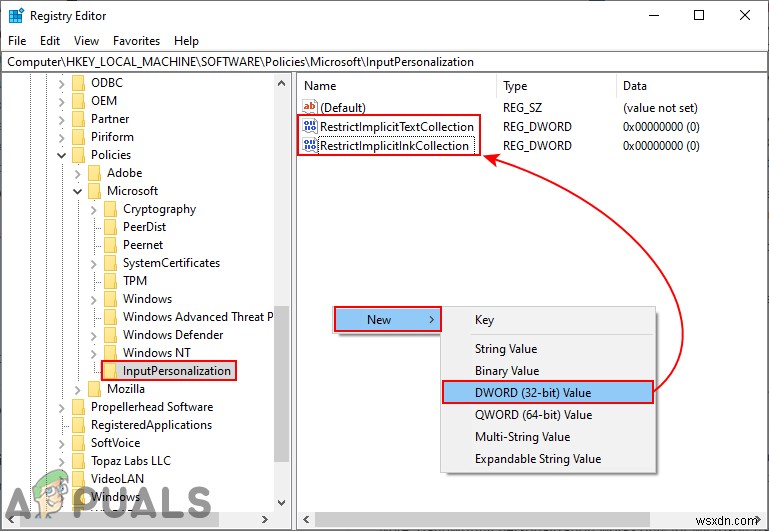This screenshot has width=769, height=531.
Task: Click the Adobe folder icon
Action: (95, 173)
